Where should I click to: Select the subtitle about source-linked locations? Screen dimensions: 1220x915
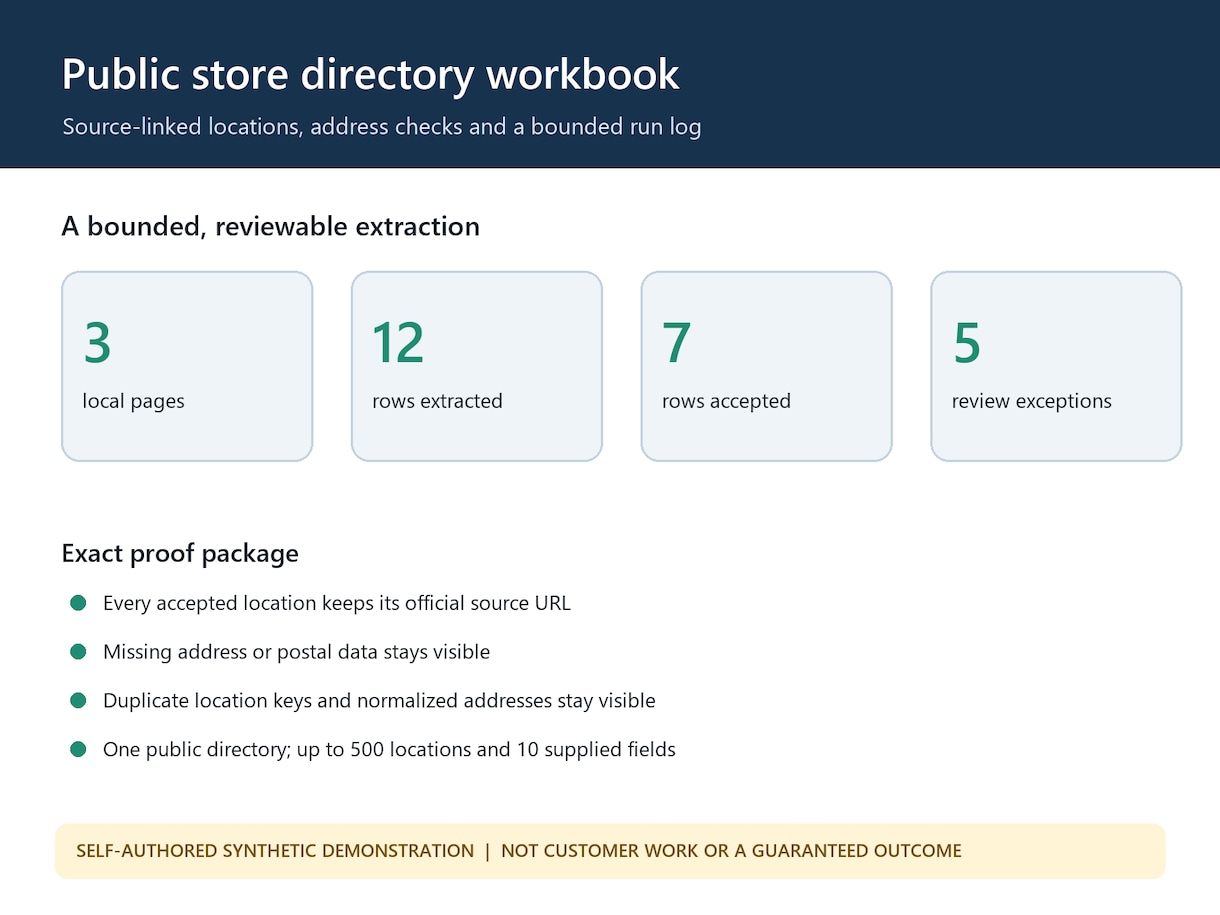pyautogui.click(x=382, y=127)
